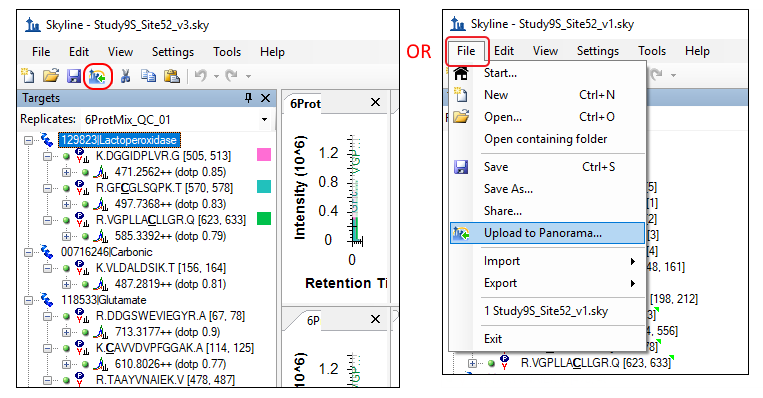Click the Glutamate protein icon
763x398 pixels.
47,300
